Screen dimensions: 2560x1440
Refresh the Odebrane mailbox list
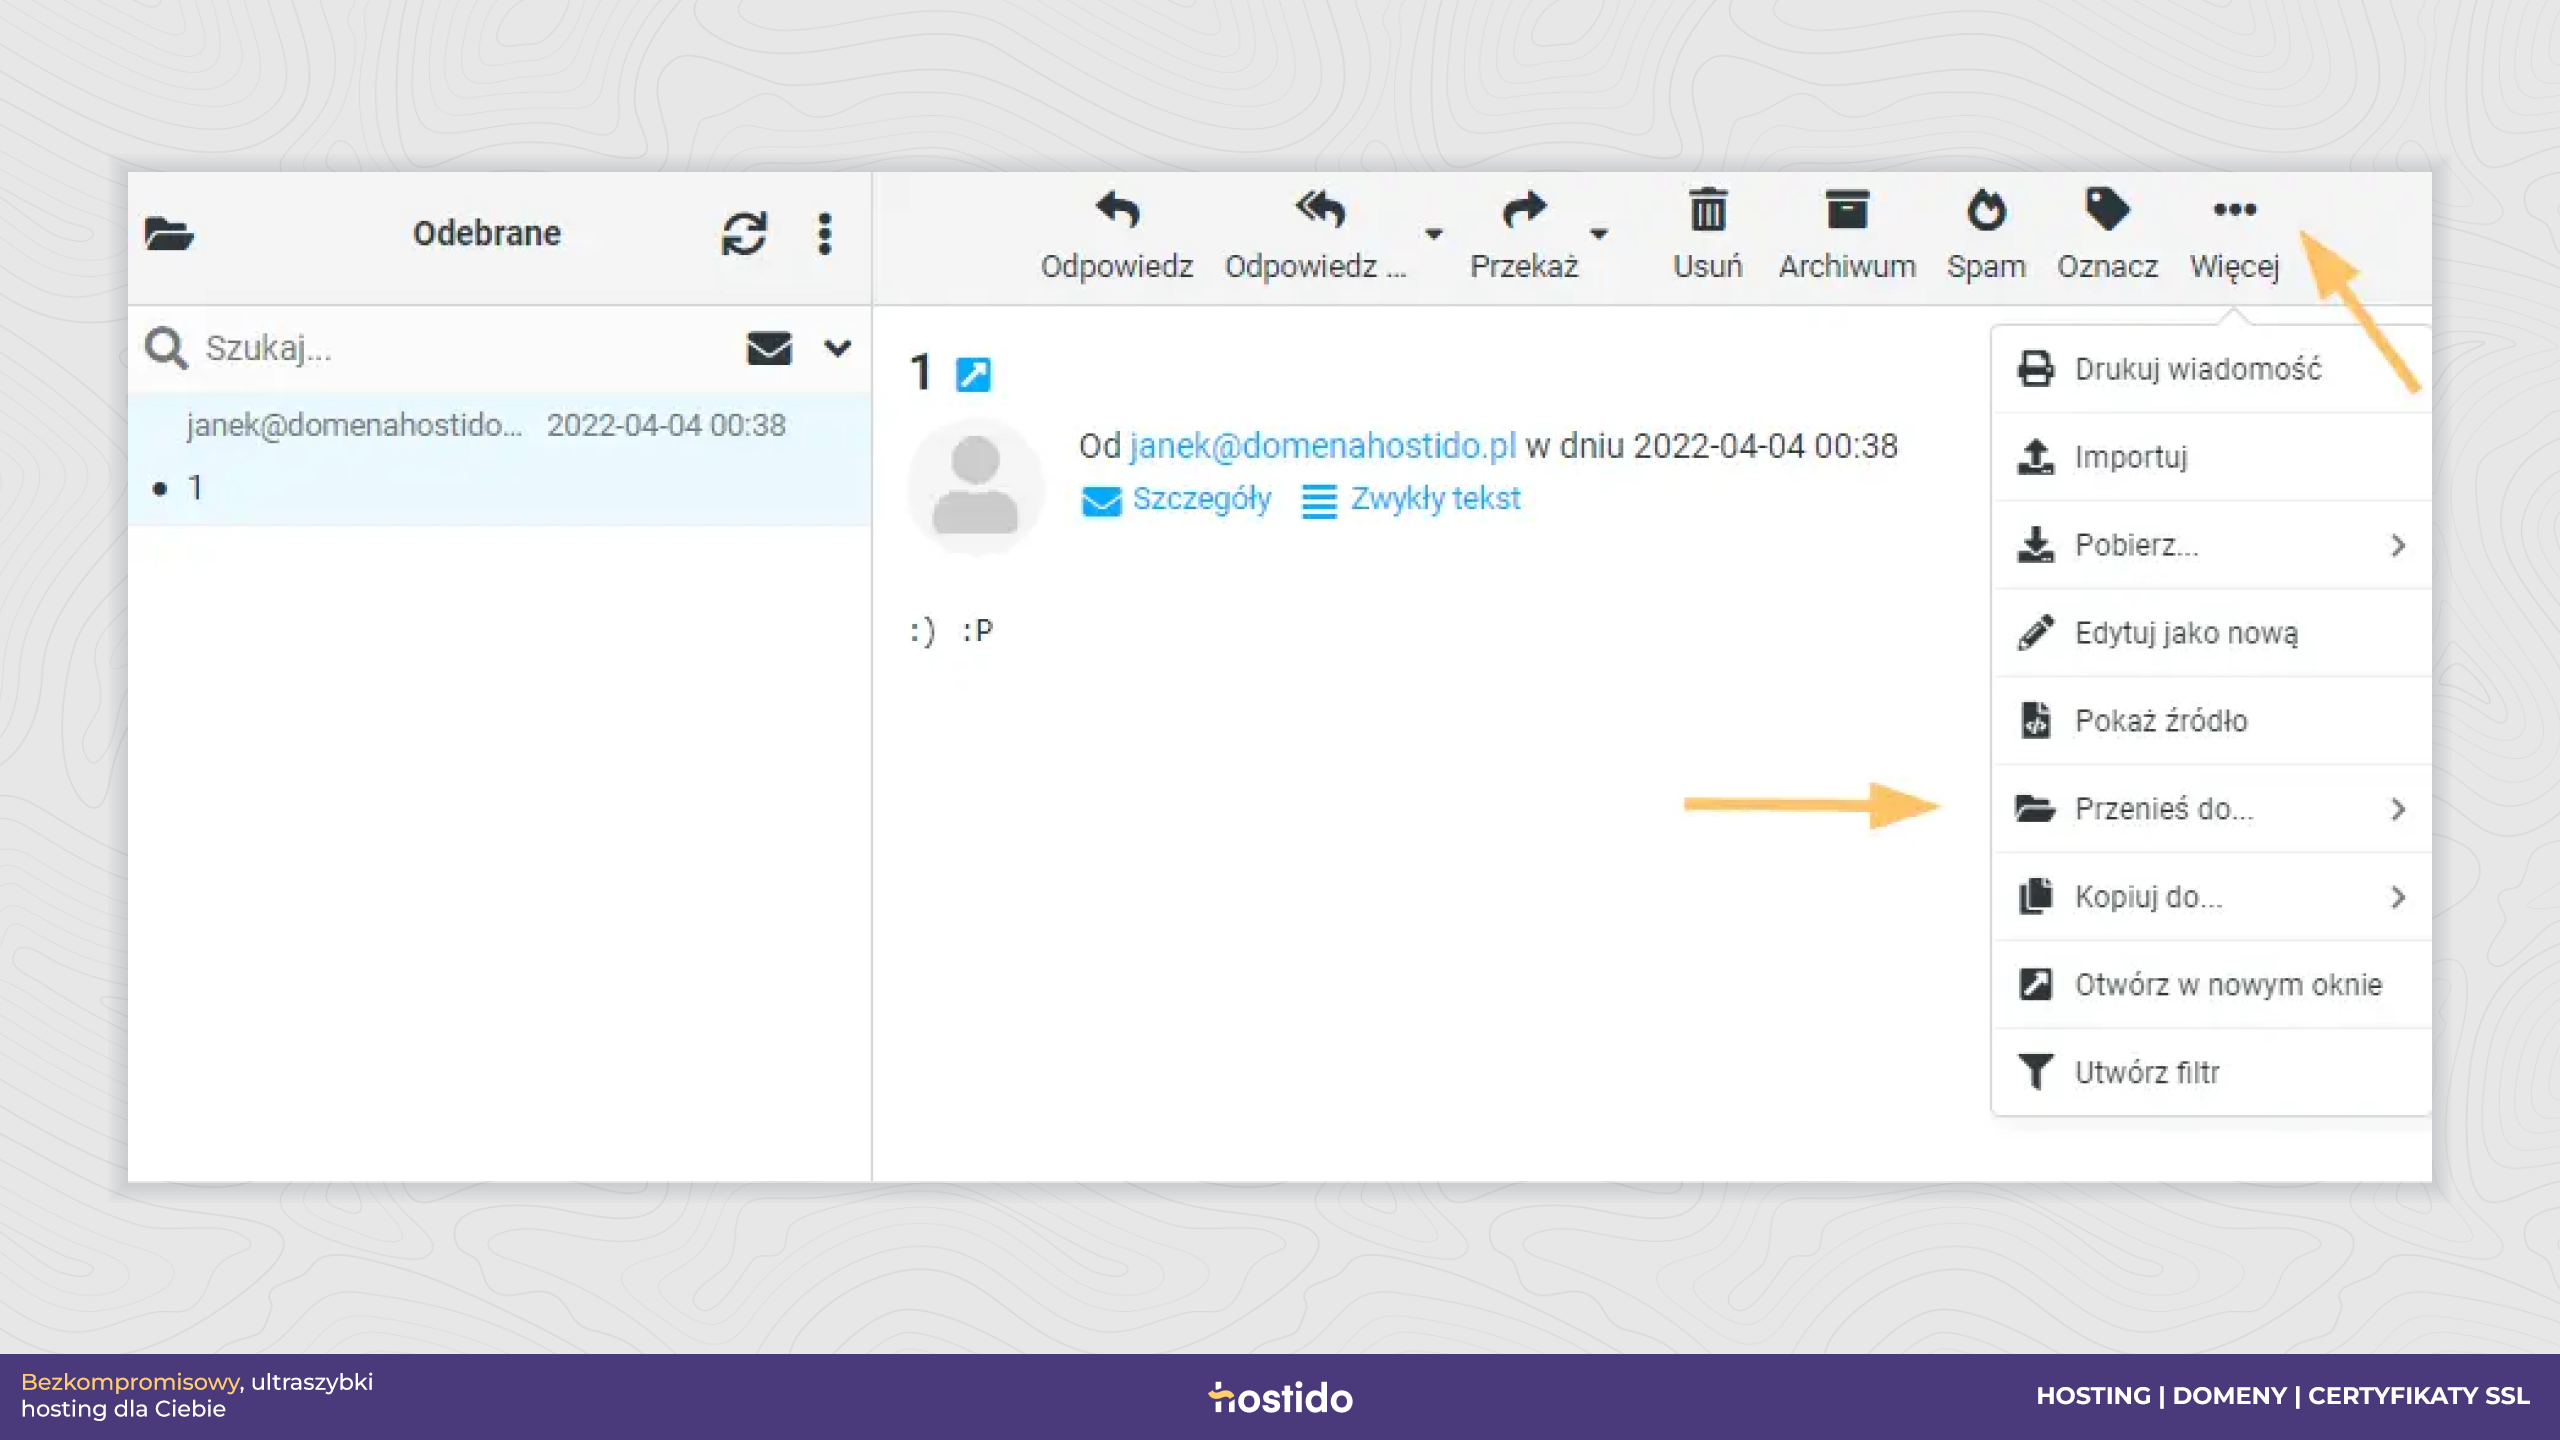pos(744,233)
